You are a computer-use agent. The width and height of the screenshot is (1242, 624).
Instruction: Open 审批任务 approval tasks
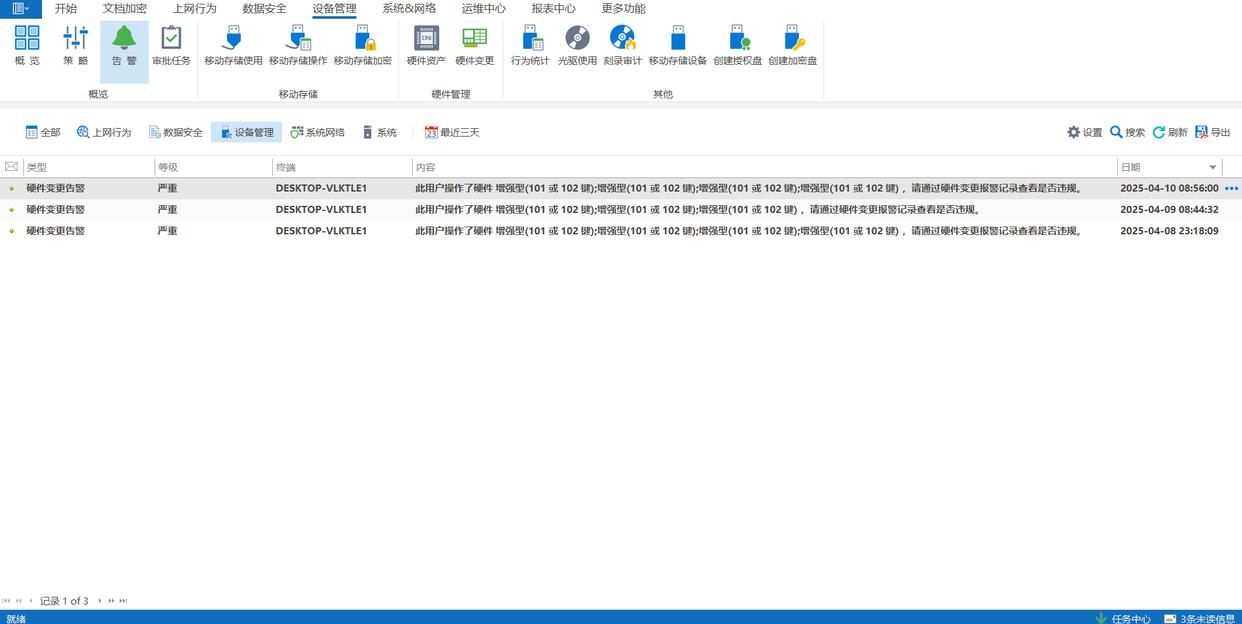coord(171,47)
